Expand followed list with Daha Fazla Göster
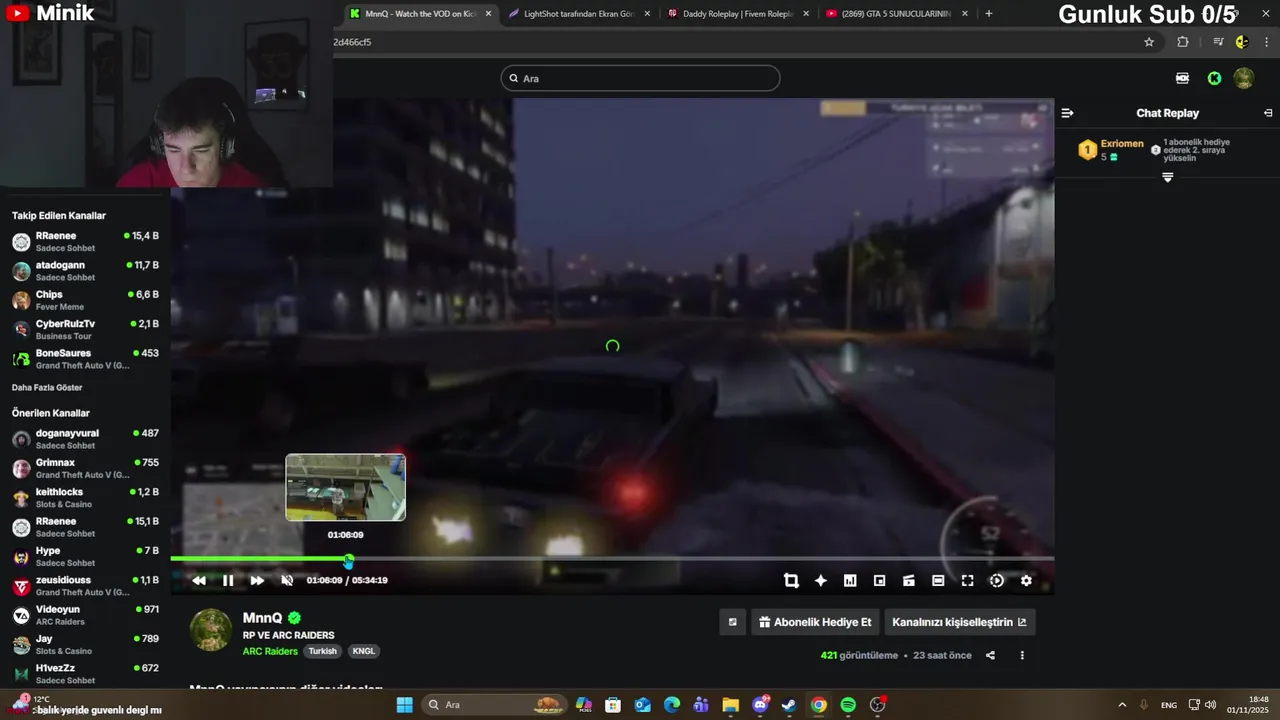Viewport: 1280px width, 720px height. [x=47, y=388]
